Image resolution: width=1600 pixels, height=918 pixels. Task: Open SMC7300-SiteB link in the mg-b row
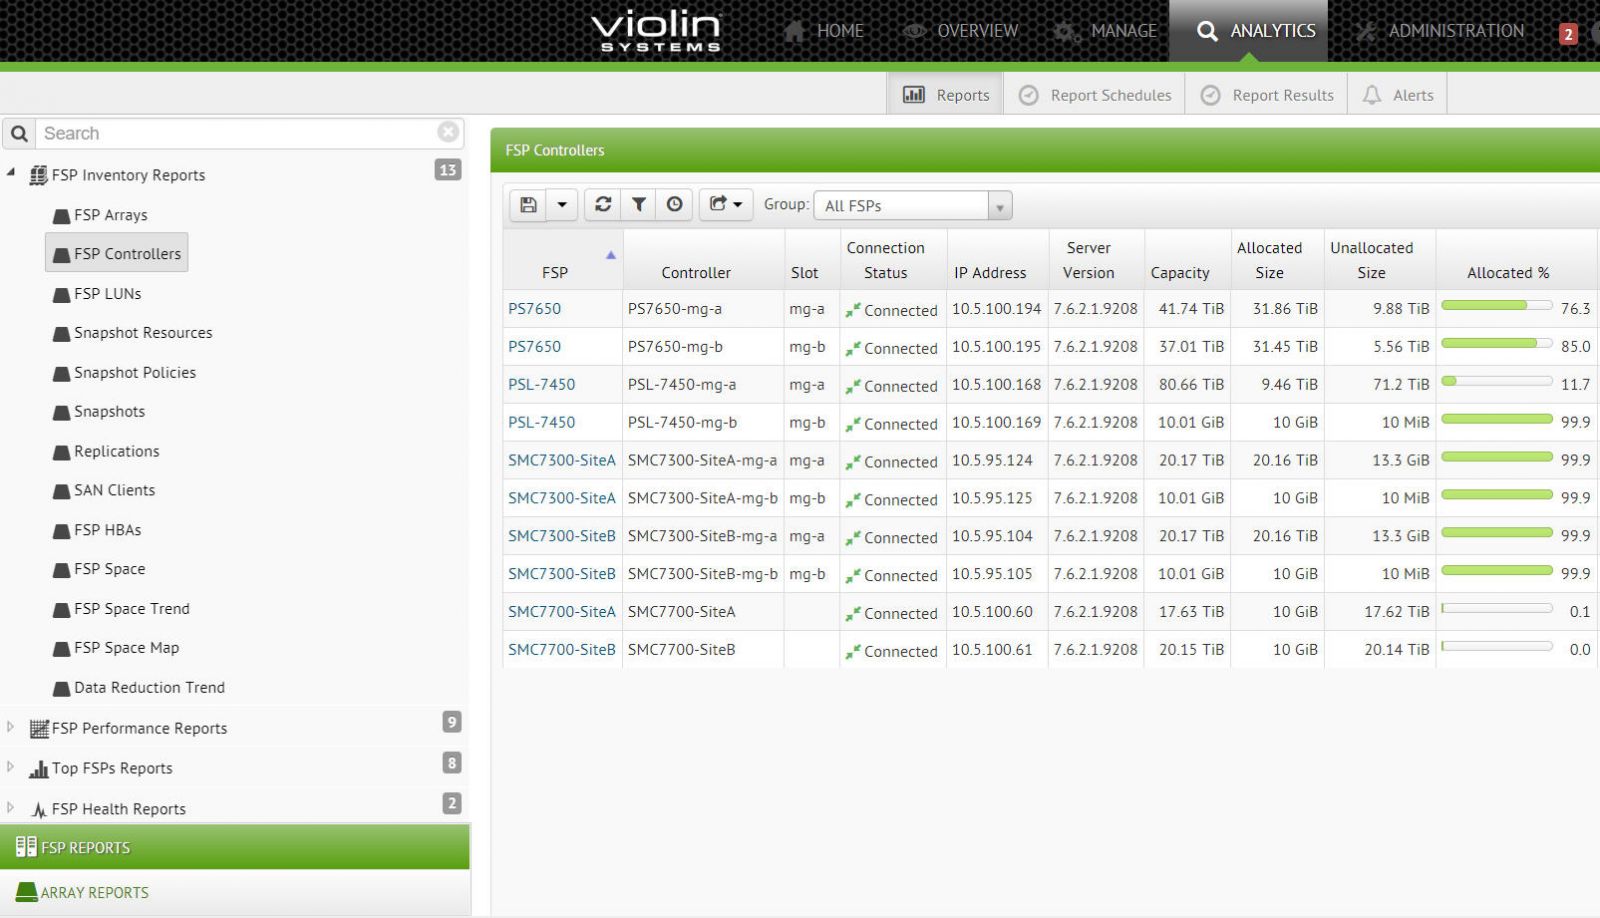562,574
